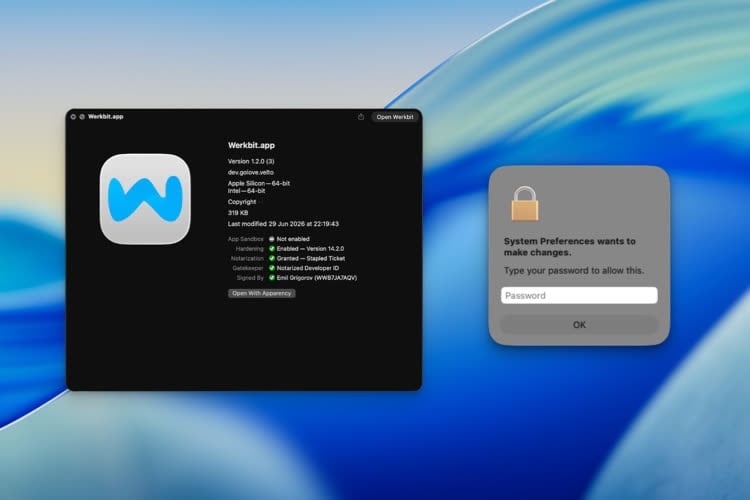Click the dev.golove.velto bundle identifier
750x500 pixels.
pos(251,172)
